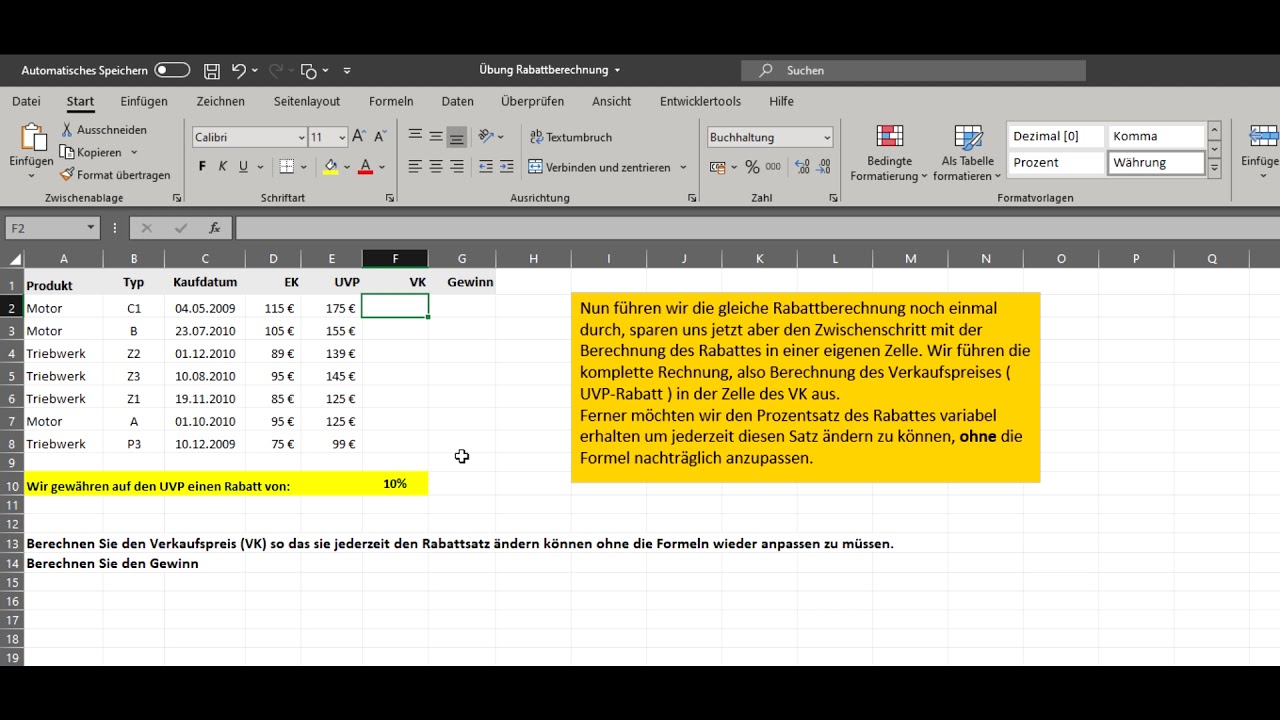Increase font size with larger A icon
The image size is (1280, 720).
click(361, 137)
